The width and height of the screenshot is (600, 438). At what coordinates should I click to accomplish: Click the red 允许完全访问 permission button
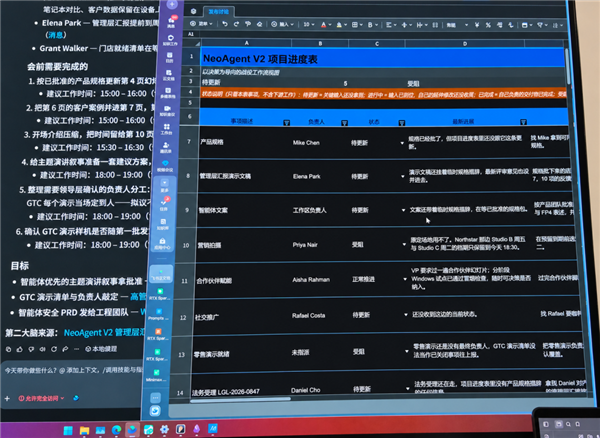41,398
